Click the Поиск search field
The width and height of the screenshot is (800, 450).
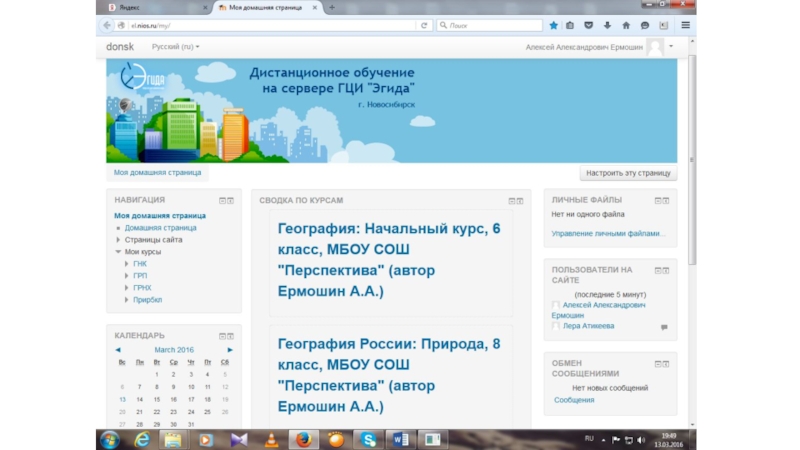pos(485,25)
